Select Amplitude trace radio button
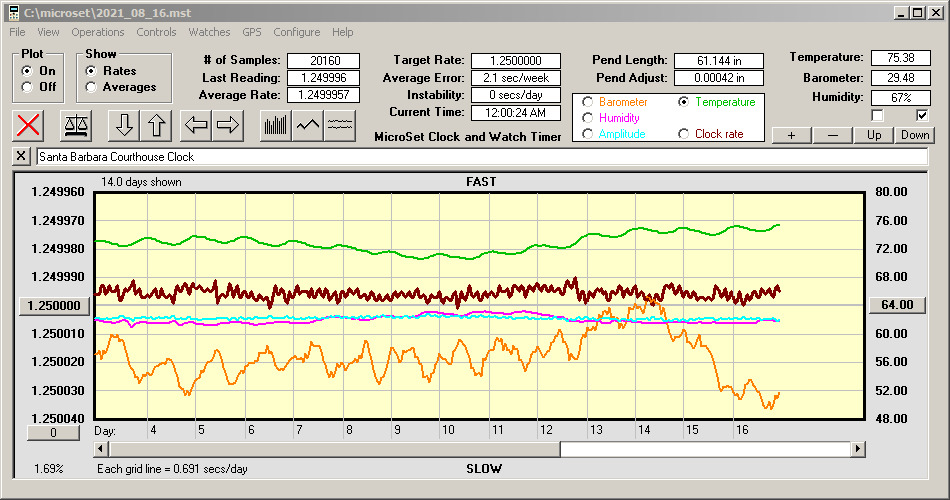The width and height of the screenshot is (950, 500). [x=587, y=134]
